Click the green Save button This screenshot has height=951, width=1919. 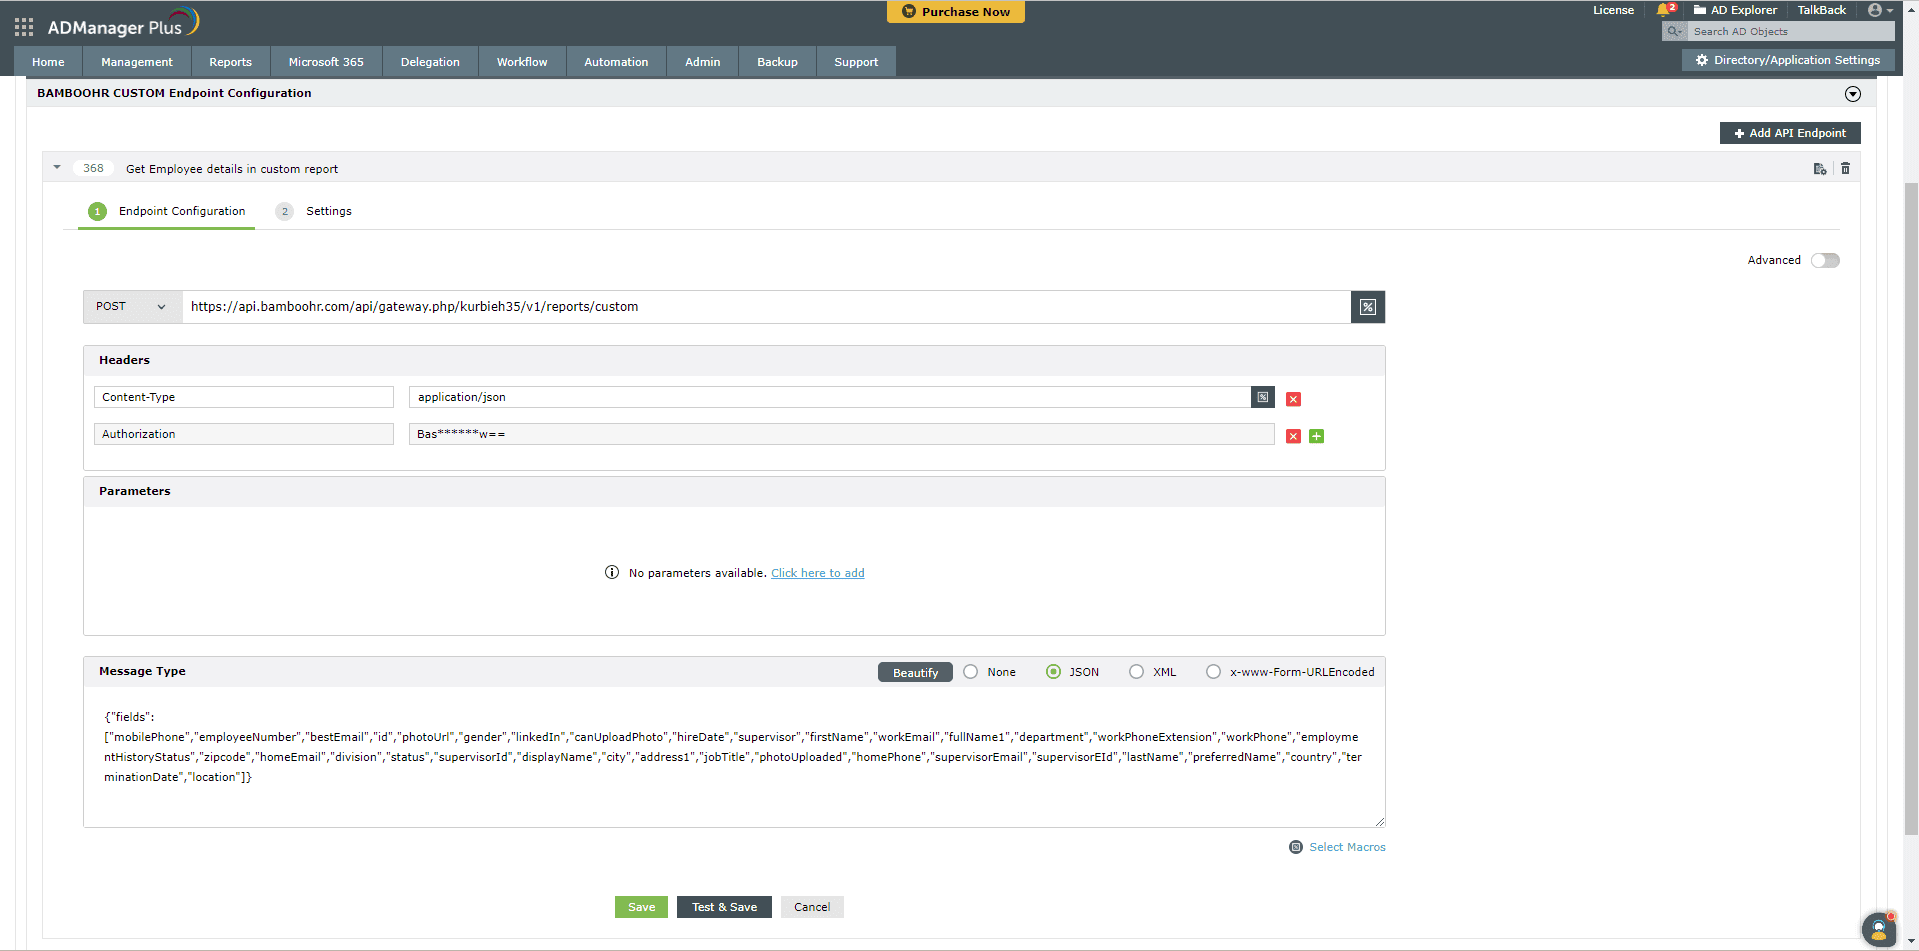pyautogui.click(x=641, y=907)
